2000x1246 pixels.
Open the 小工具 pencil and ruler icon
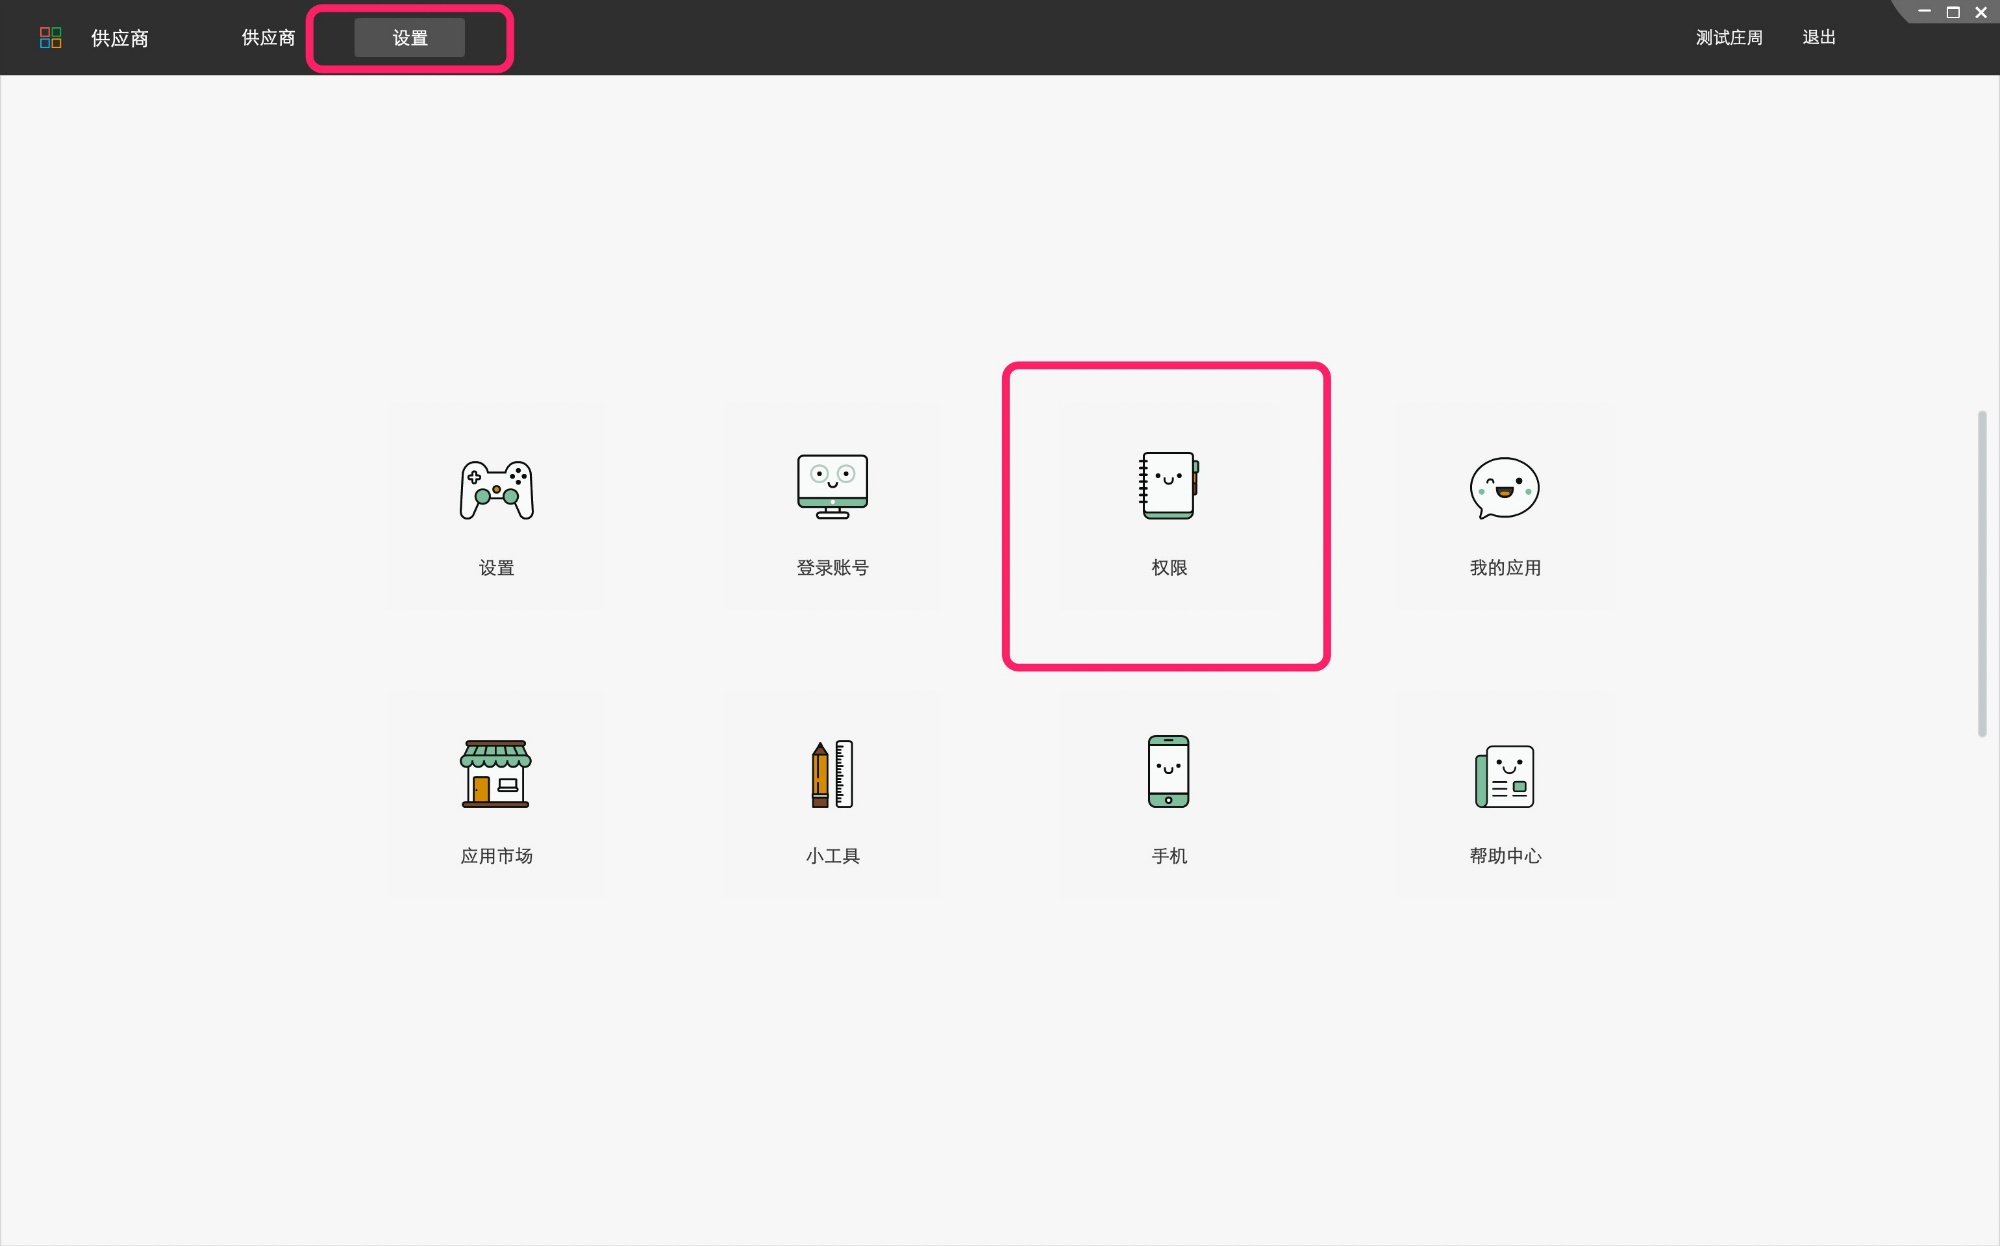pos(833,773)
